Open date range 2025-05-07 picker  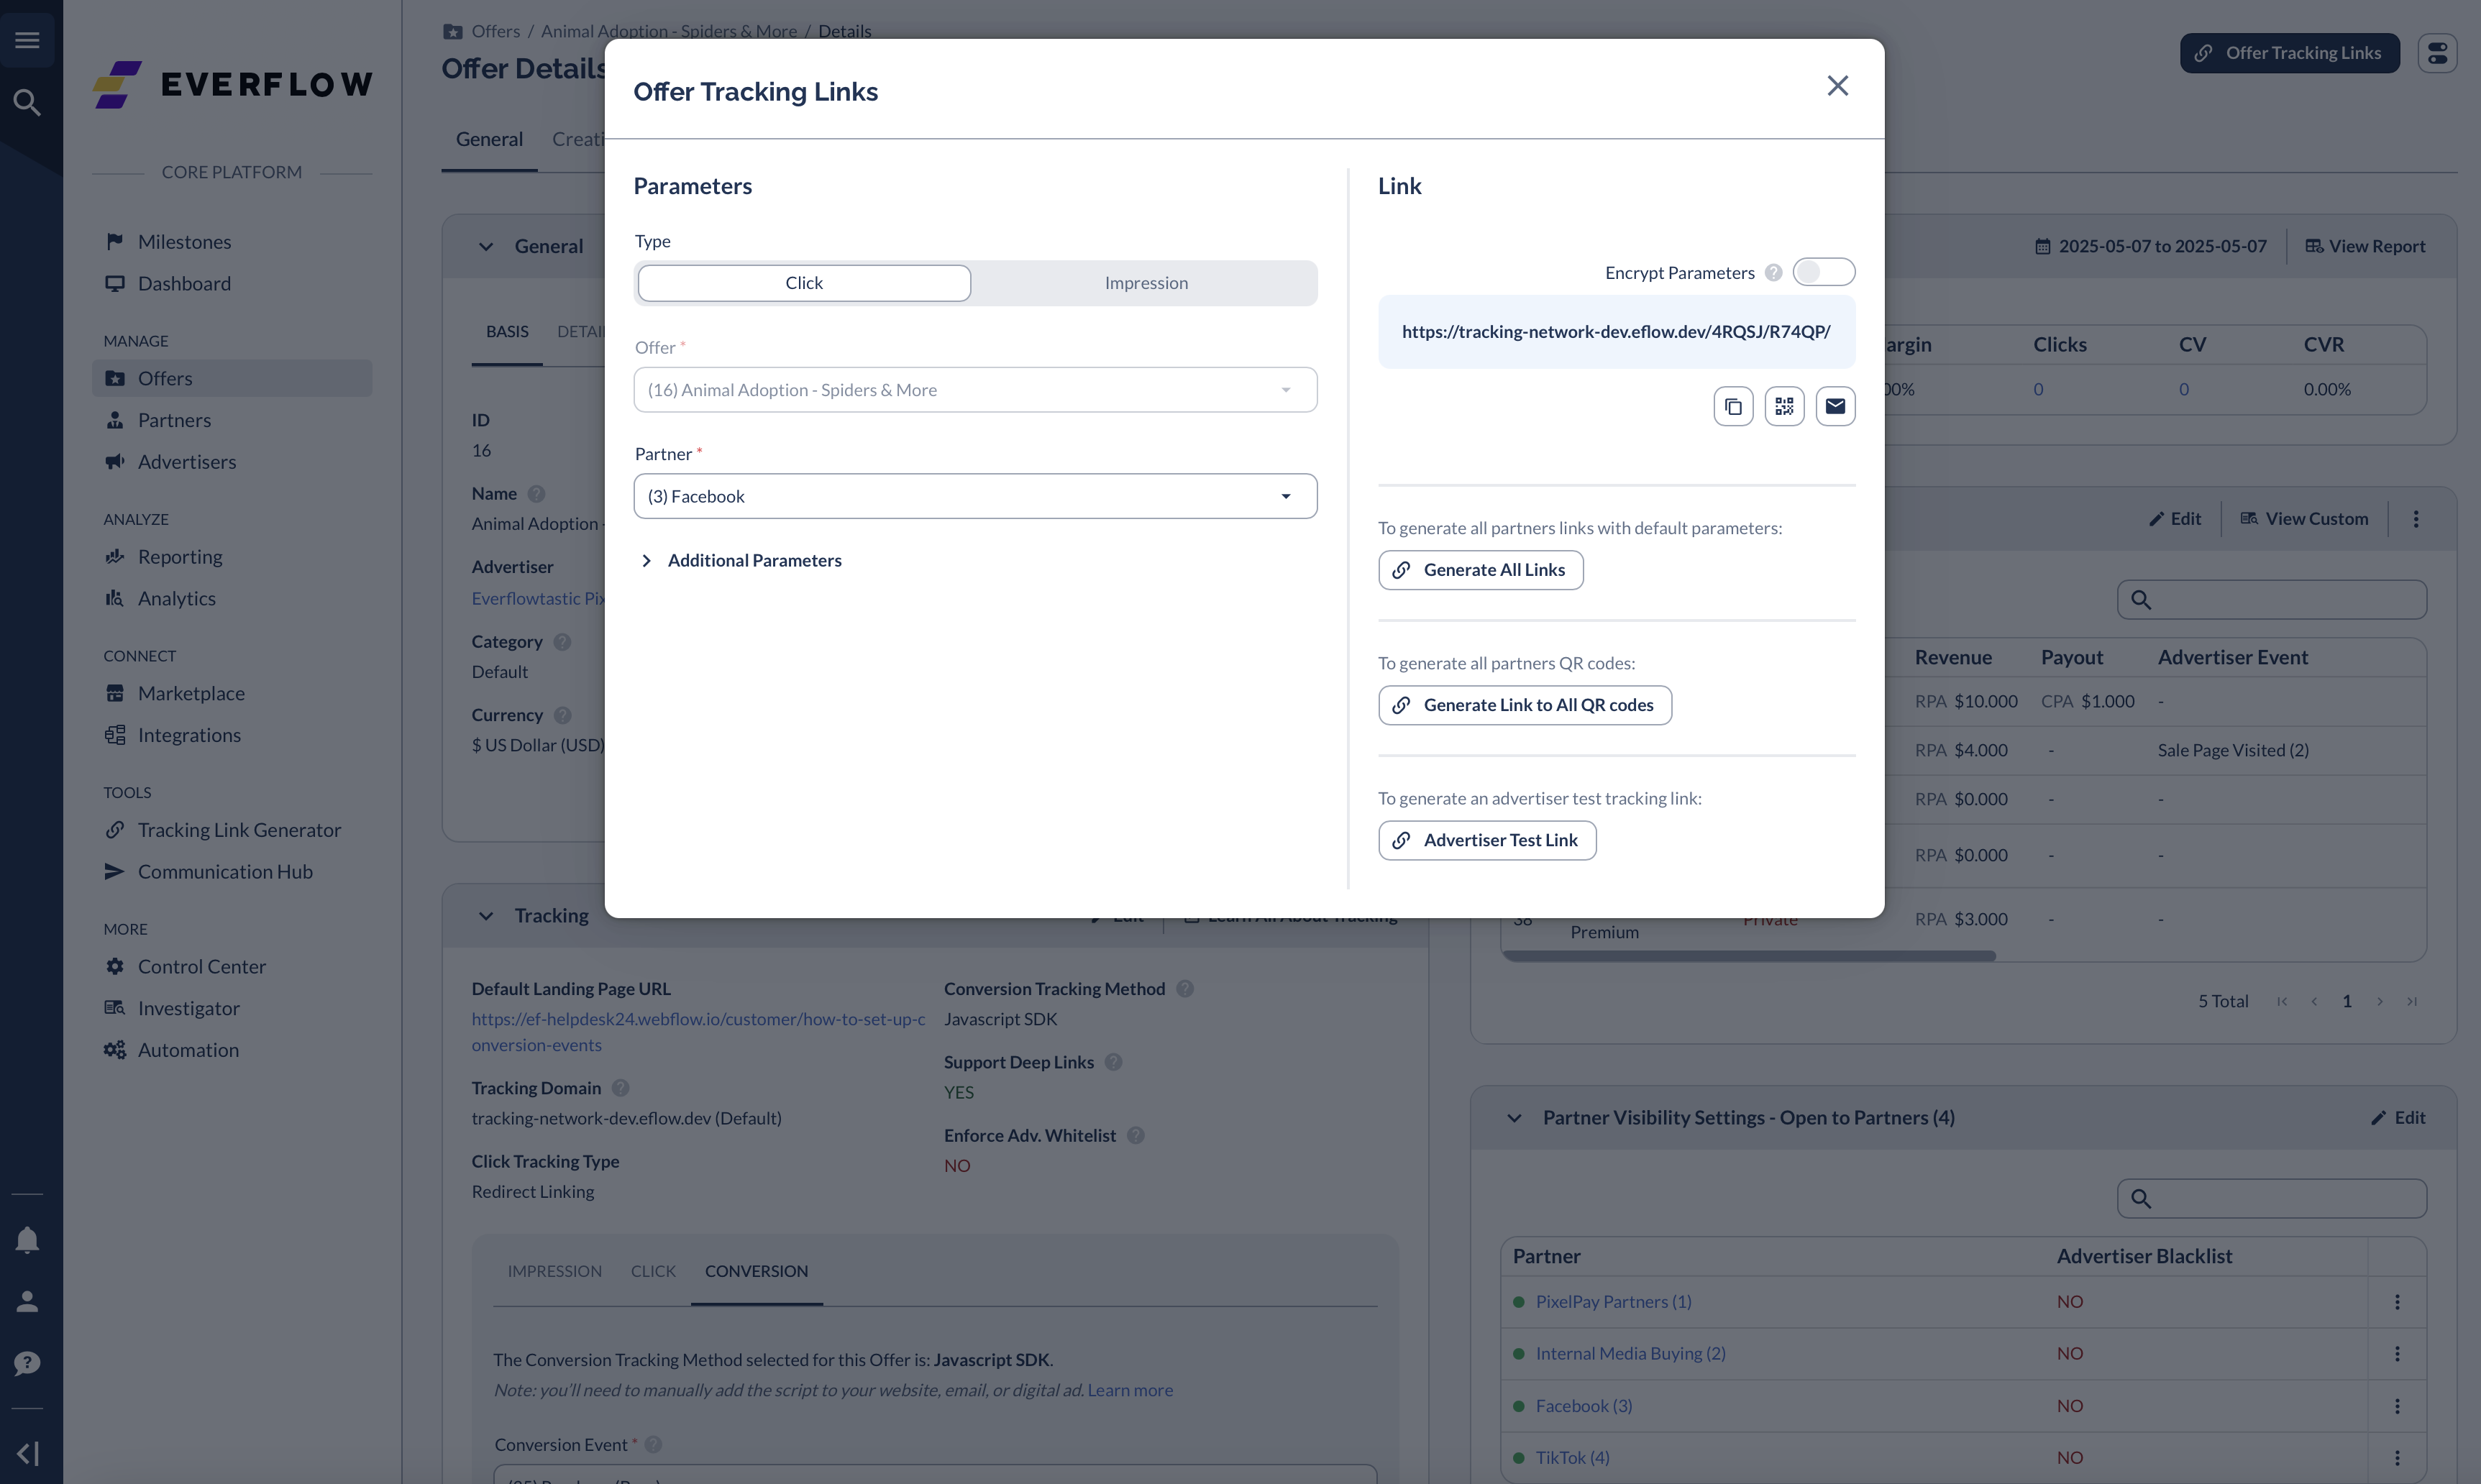2151,246
